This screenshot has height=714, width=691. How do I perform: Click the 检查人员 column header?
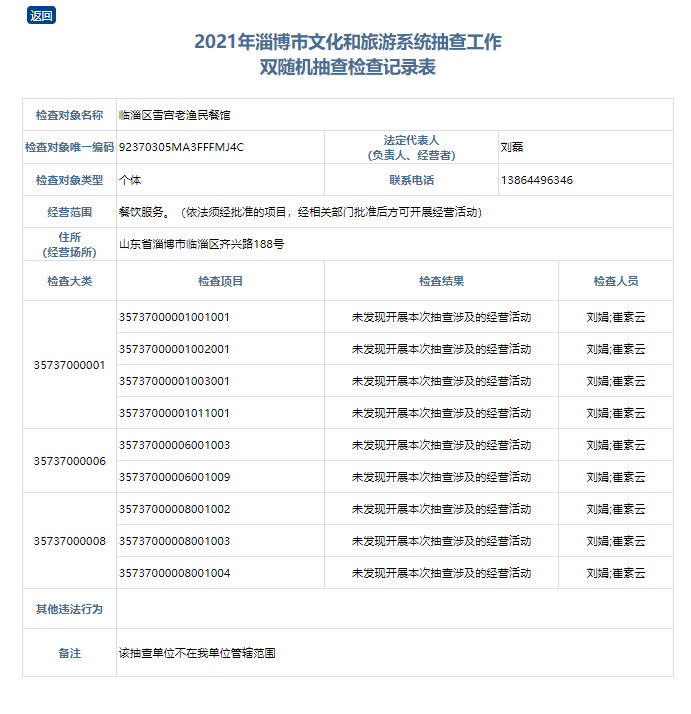click(615, 282)
